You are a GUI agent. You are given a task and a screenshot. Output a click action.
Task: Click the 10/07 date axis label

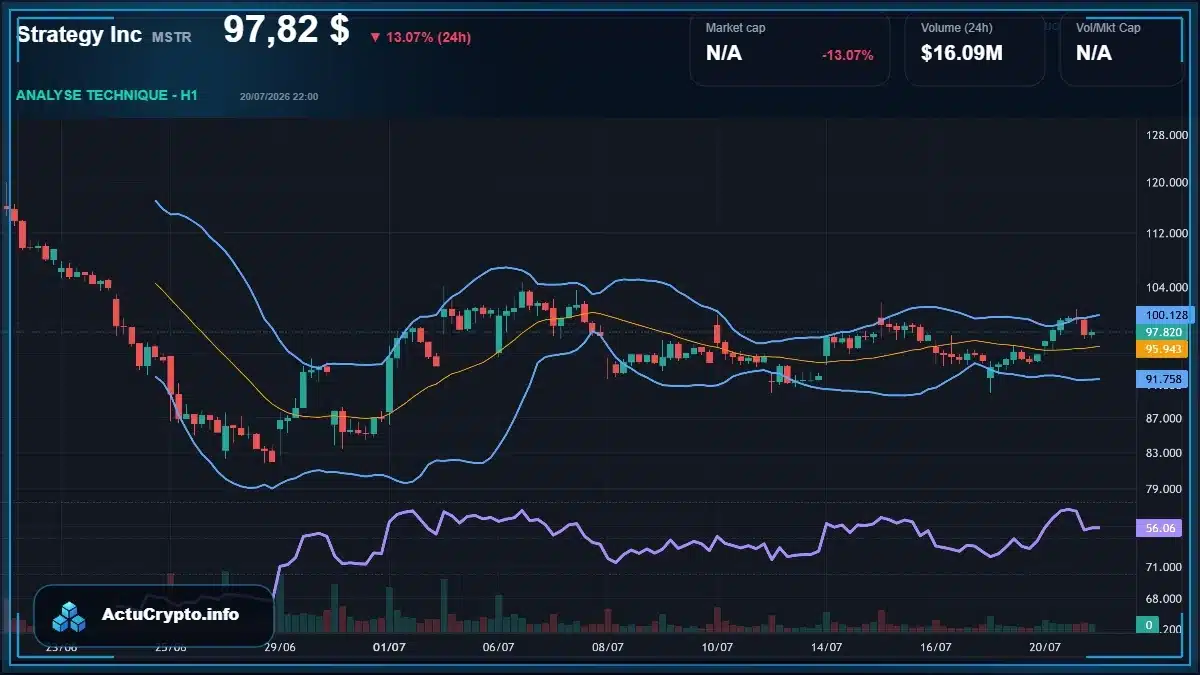(x=716, y=648)
